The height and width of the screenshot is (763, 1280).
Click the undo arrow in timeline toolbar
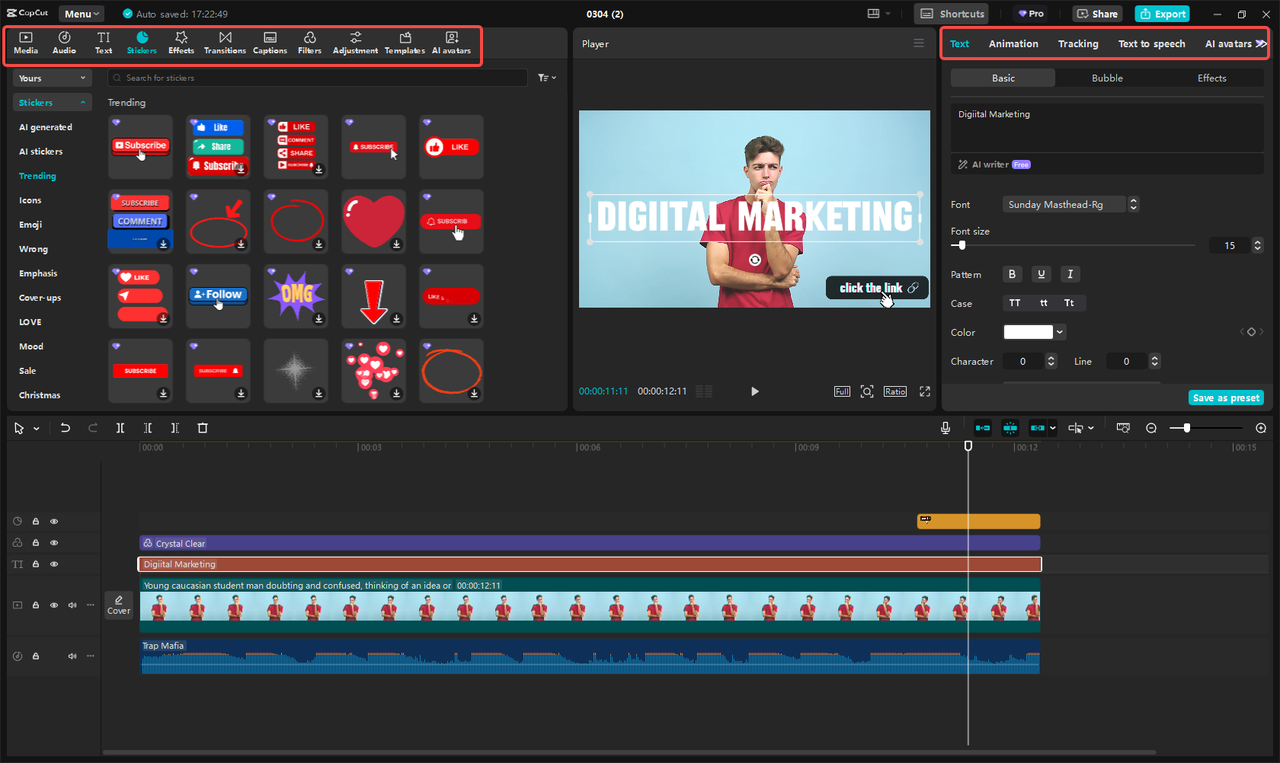(65, 428)
